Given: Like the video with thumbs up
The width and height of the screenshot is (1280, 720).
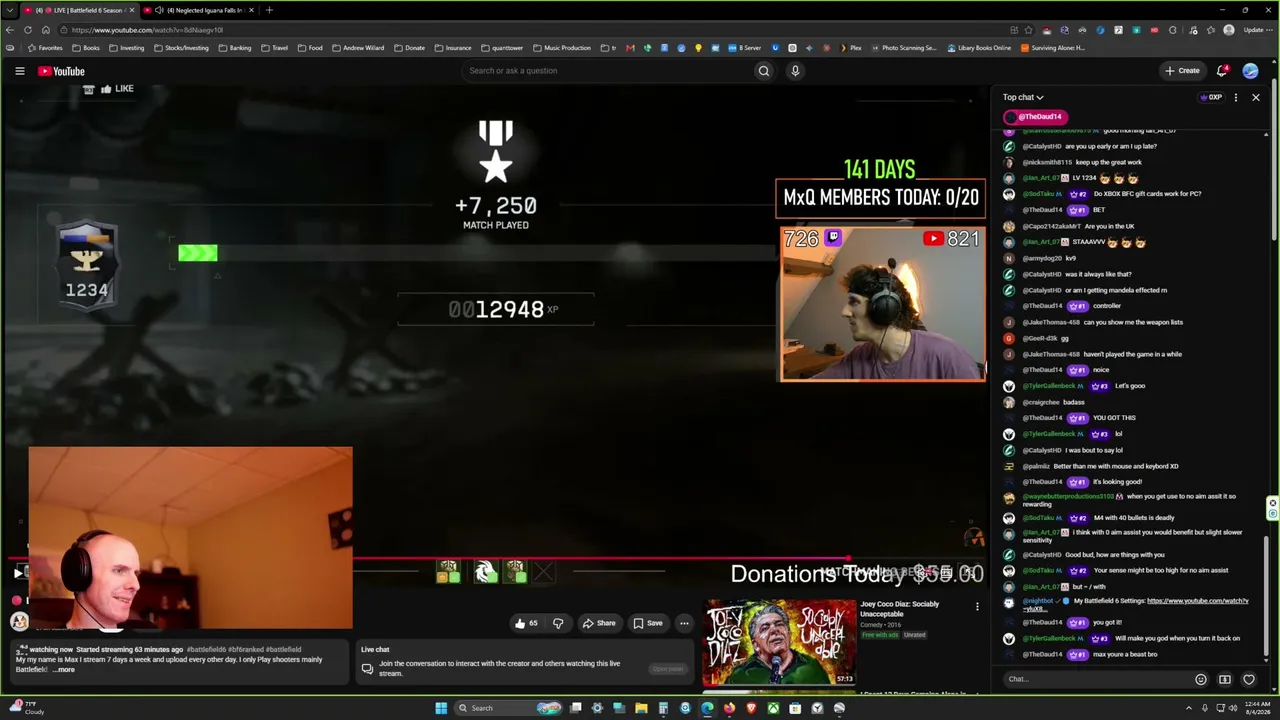Looking at the screenshot, I should coord(526,623).
